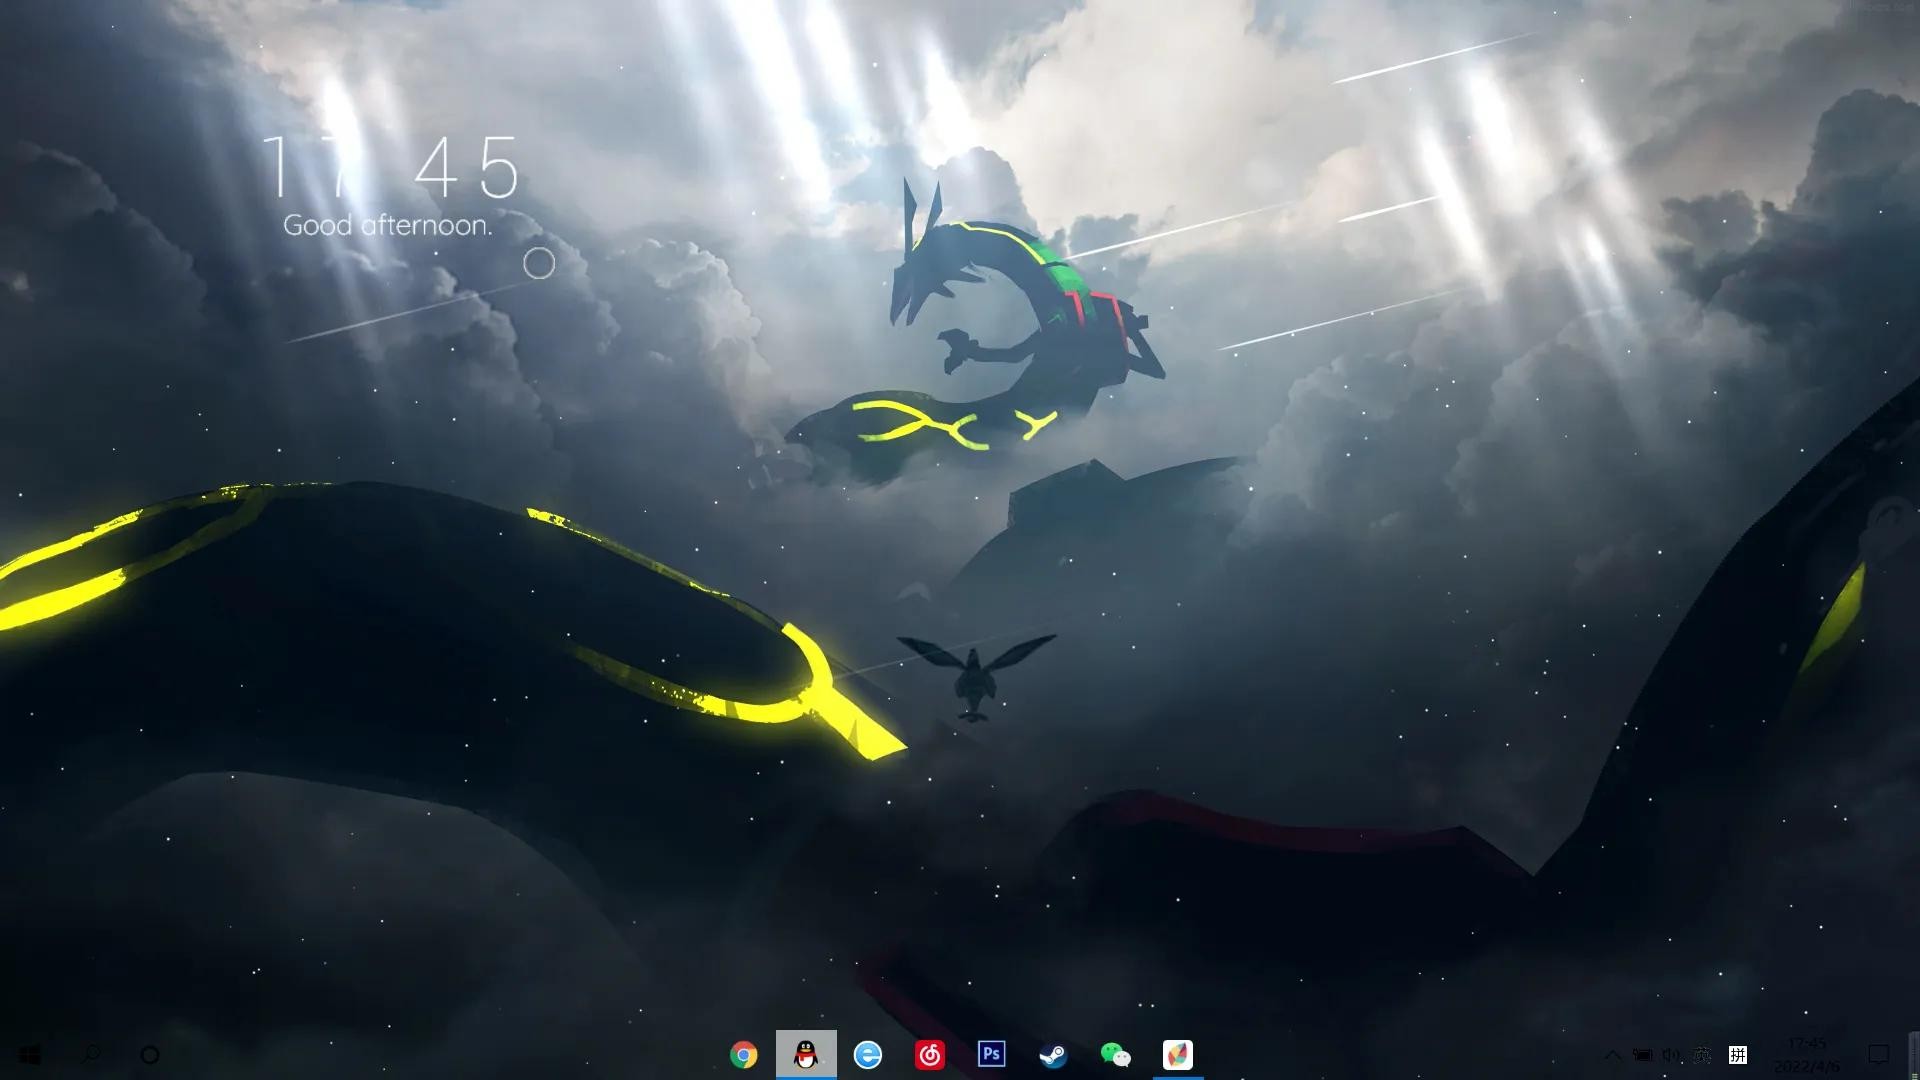Open taskbar search magnifier
Screen dimensions: 1920x1080
point(90,1055)
